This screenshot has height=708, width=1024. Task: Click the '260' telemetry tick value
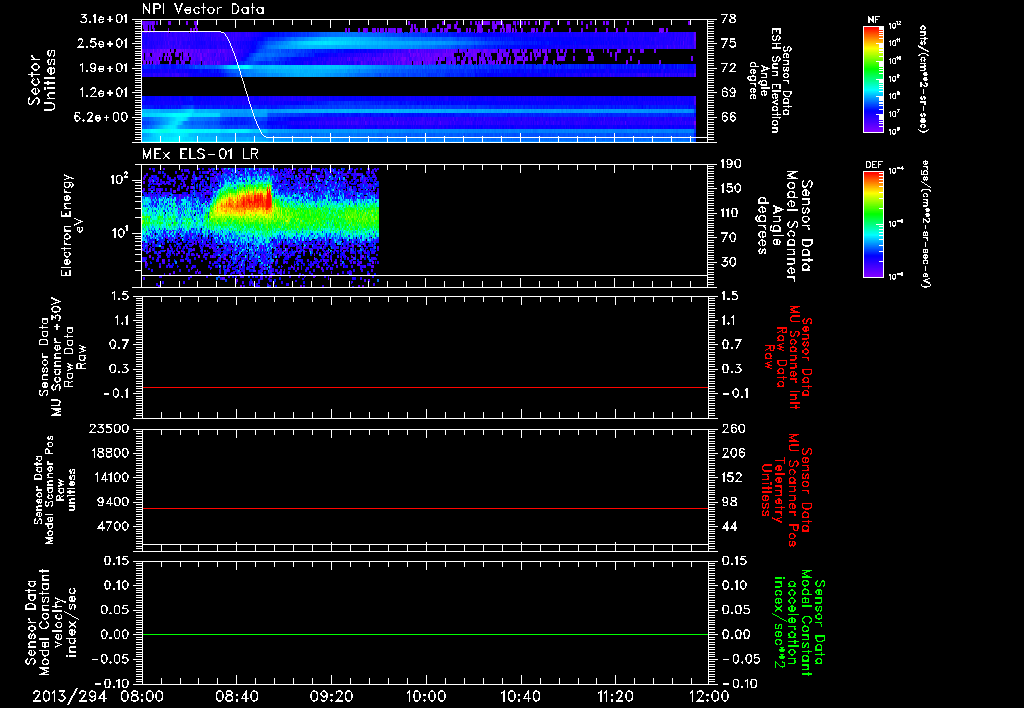click(x=732, y=428)
